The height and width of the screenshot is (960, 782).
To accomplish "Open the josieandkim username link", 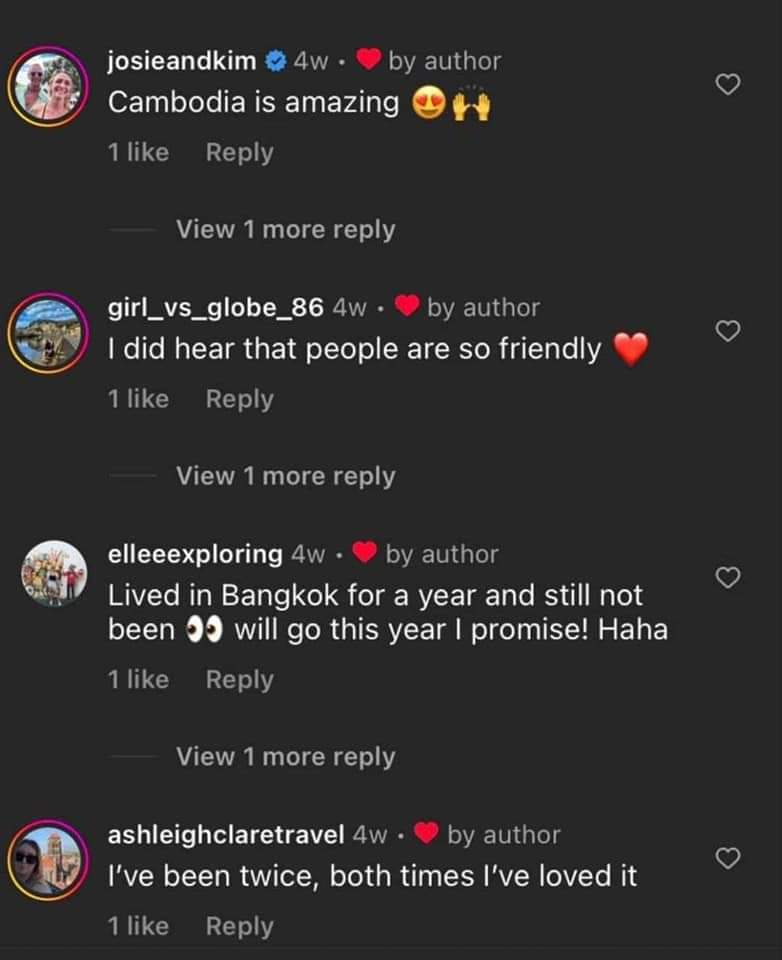I will 182,60.
